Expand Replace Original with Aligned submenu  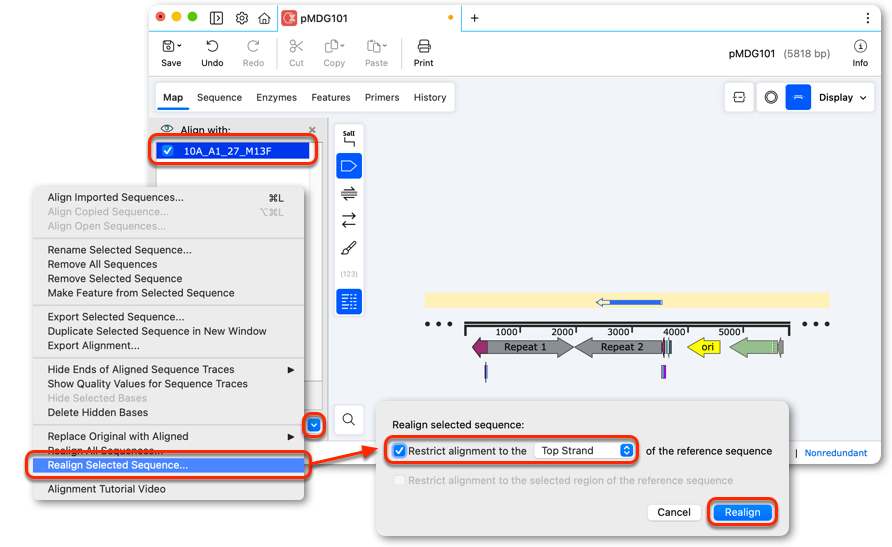(x=291, y=437)
